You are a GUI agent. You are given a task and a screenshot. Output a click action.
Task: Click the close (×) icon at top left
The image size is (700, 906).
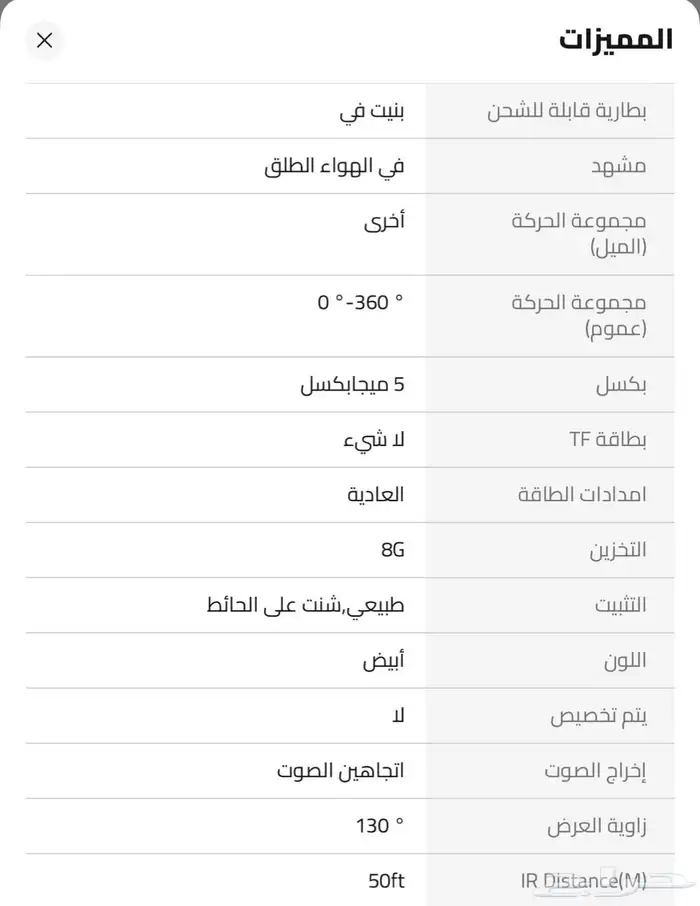(x=44, y=40)
